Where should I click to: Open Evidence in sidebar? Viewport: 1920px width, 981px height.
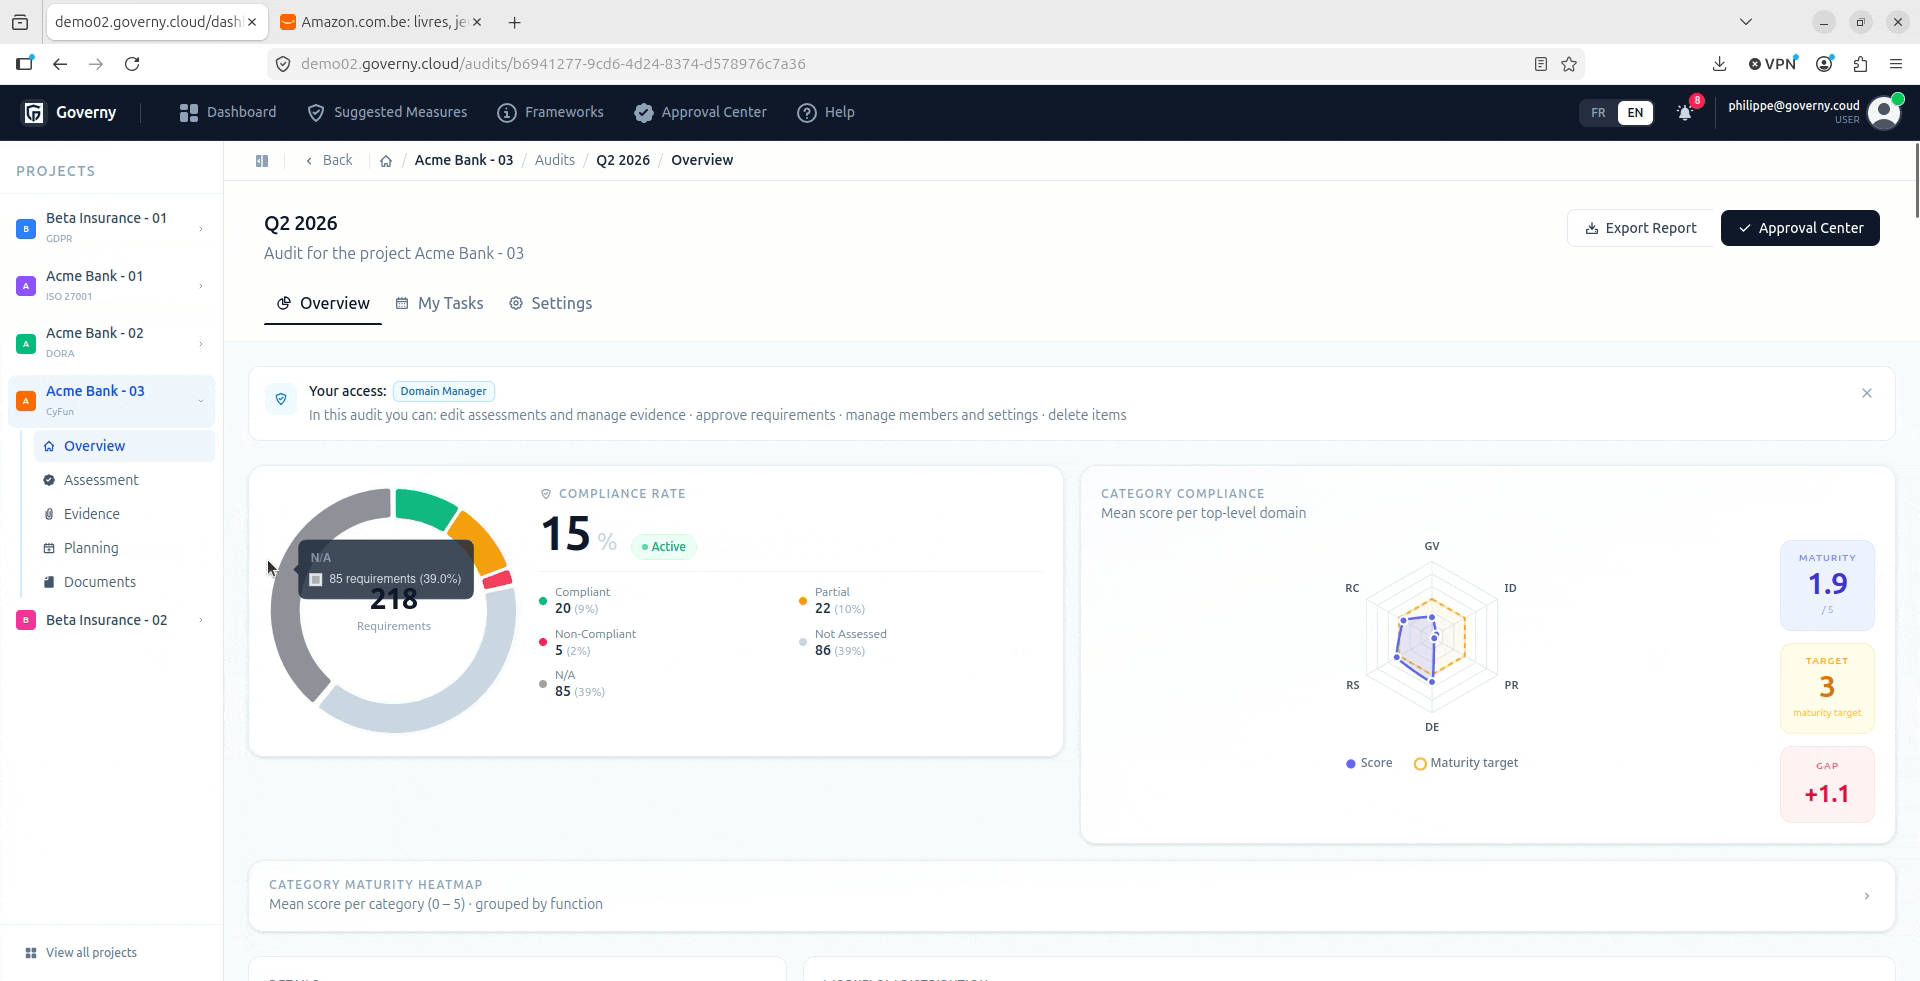coord(124,515)
